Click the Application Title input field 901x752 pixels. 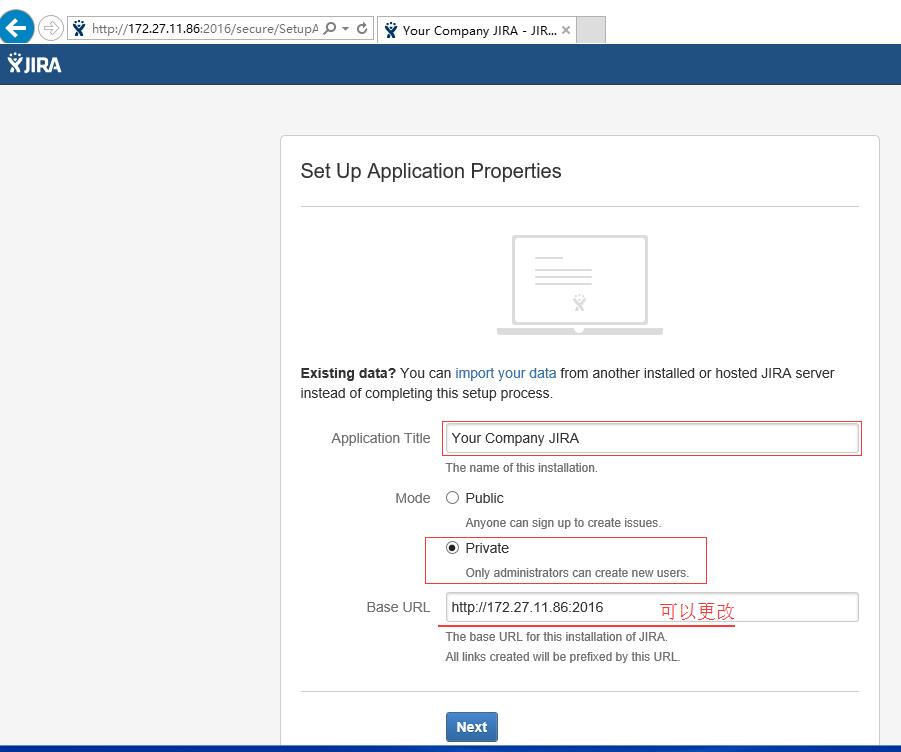click(652, 438)
